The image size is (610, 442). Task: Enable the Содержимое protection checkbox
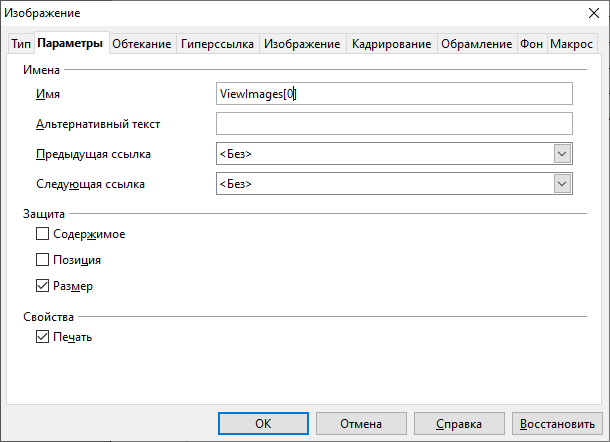(x=42, y=234)
